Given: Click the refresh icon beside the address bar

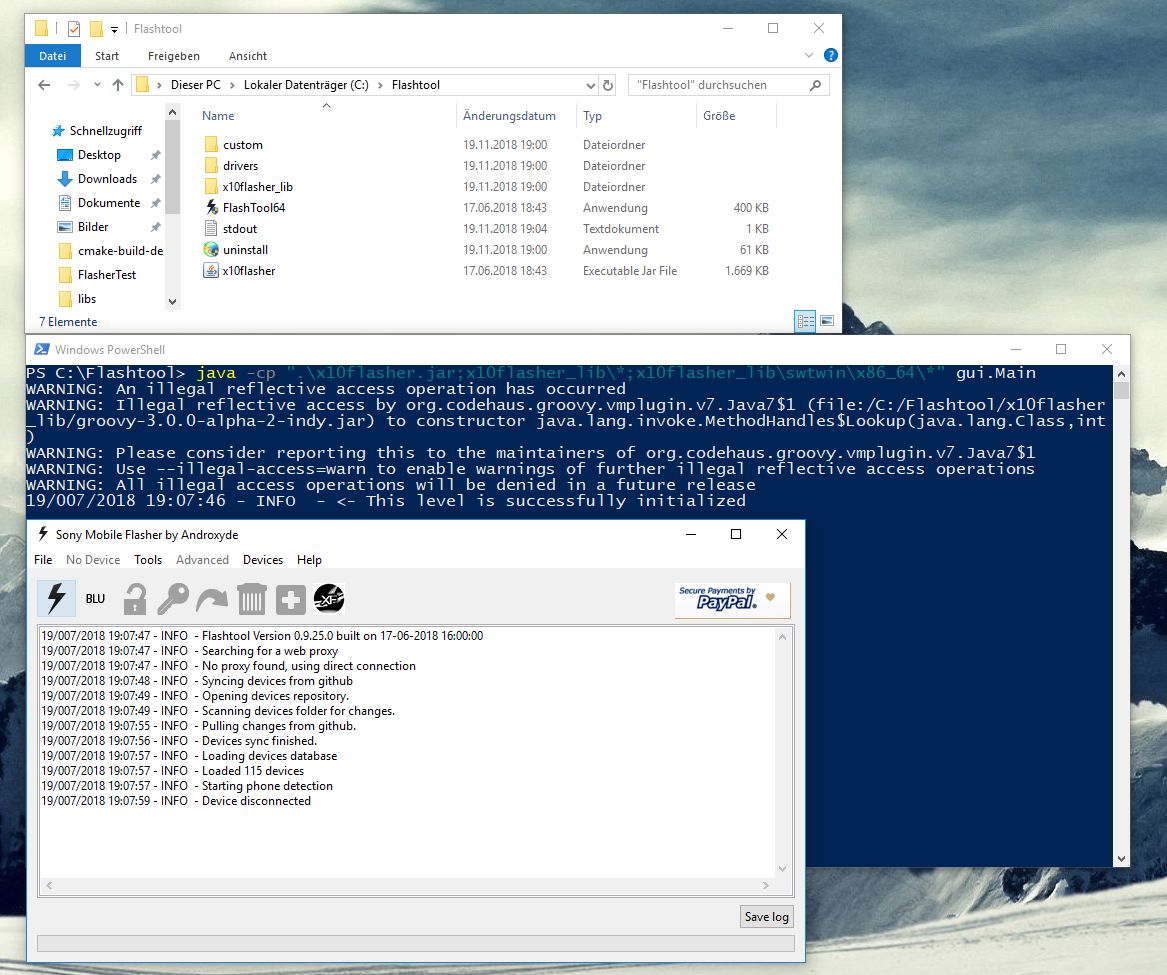Looking at the screenshot, I should (x=608, y=86).
